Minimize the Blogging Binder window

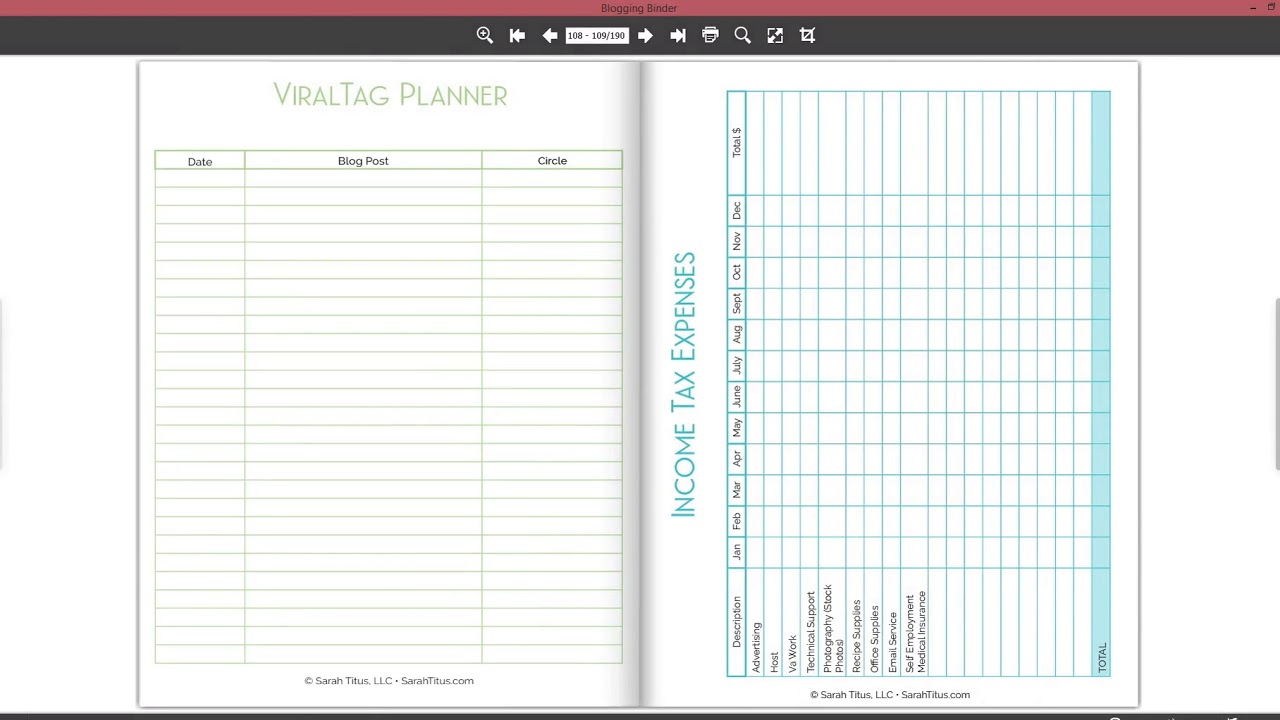point(1254,8)
